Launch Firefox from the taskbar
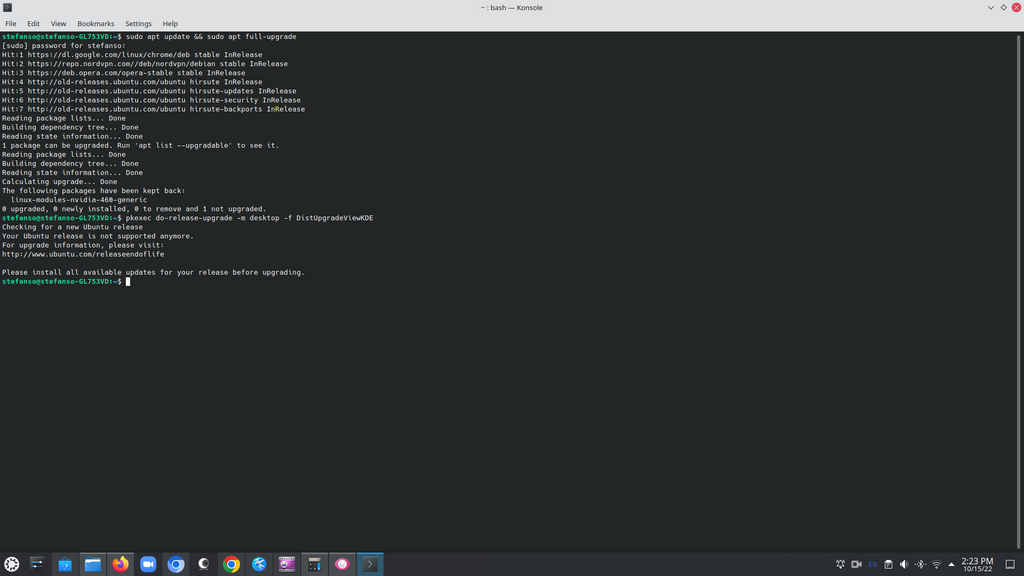 coord(121,564)
